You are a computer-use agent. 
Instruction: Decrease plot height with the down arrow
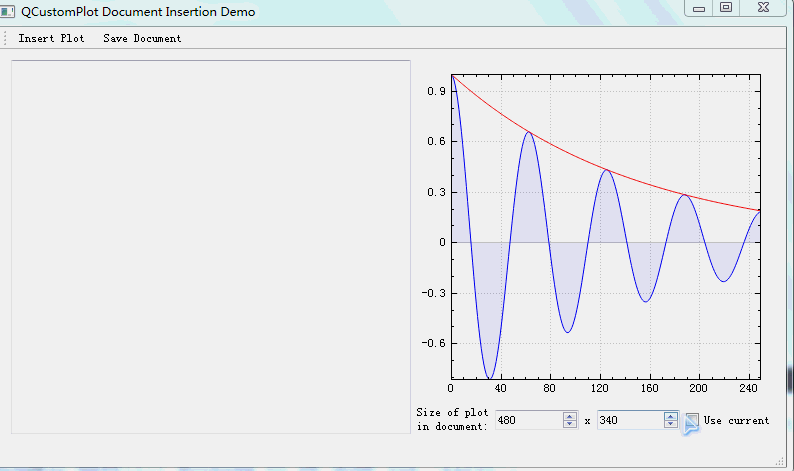click(x=670, y=424)
